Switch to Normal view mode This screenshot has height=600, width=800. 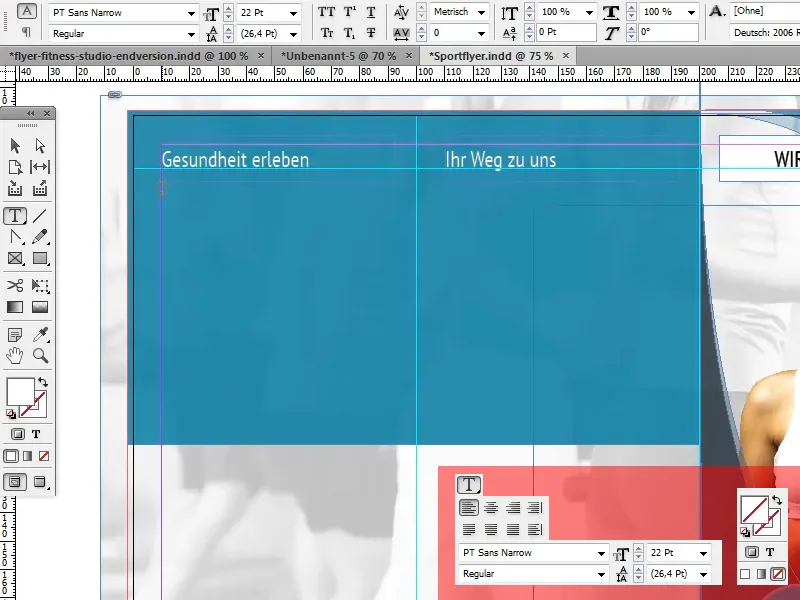(x=15, y=482)
